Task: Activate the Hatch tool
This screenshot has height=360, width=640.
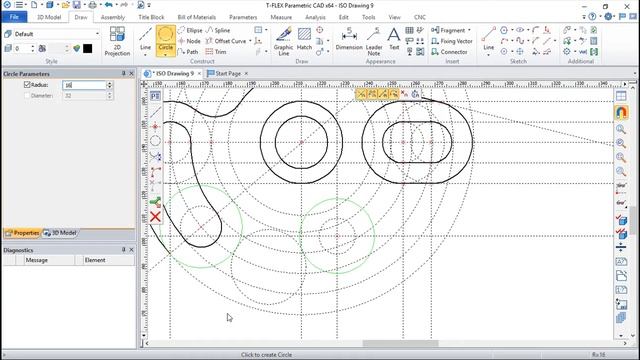Action: (x=304, y=39)
